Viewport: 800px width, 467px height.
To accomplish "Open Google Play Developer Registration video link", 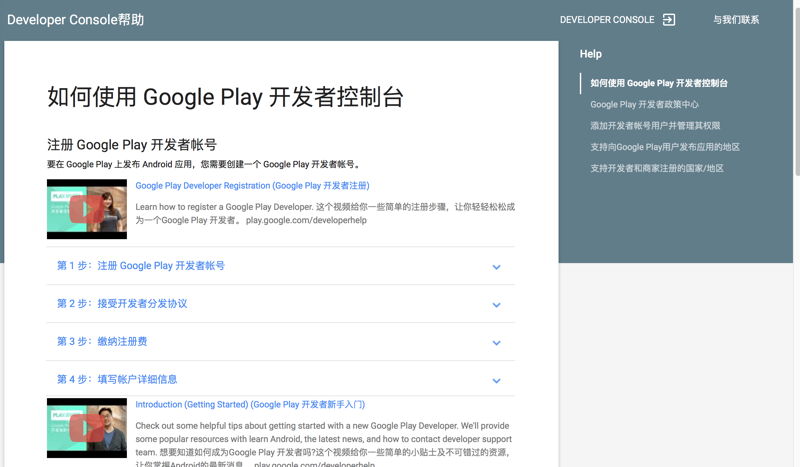I will (252, 186).
